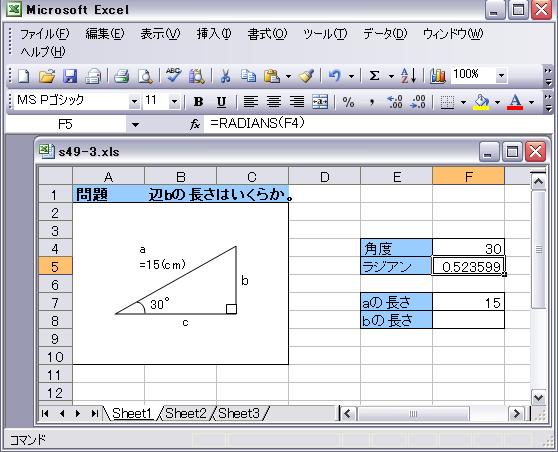The width and height of the screenshot is (558, 452).
Task: Select the Format Painter brush icon
Action: coord(306,76)
